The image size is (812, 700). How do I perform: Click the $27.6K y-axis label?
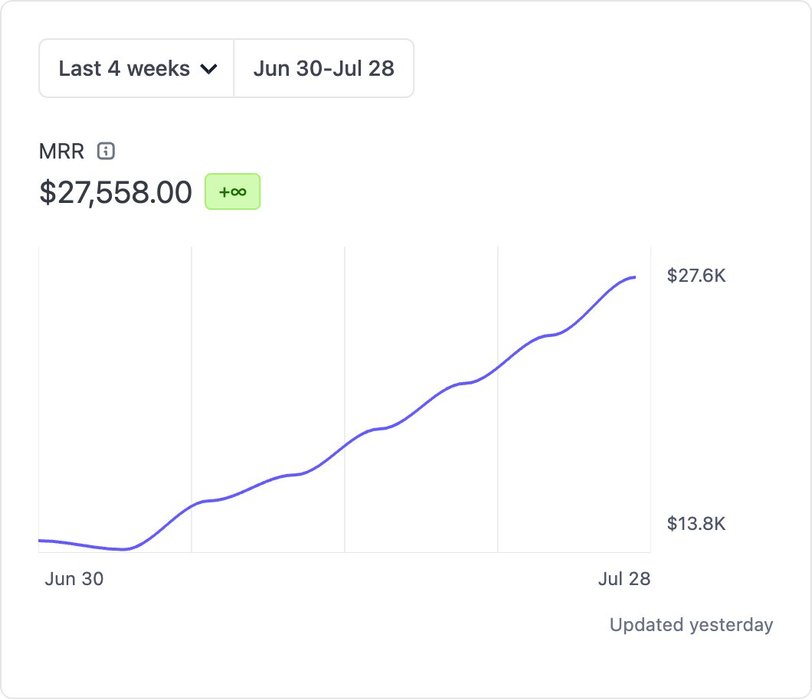click(x=696, y=275)
